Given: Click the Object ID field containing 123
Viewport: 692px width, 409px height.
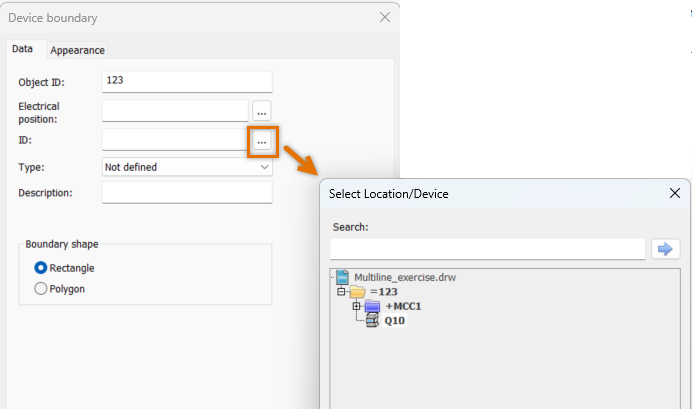Looking at the screenshot, I should tap(187, 82).
